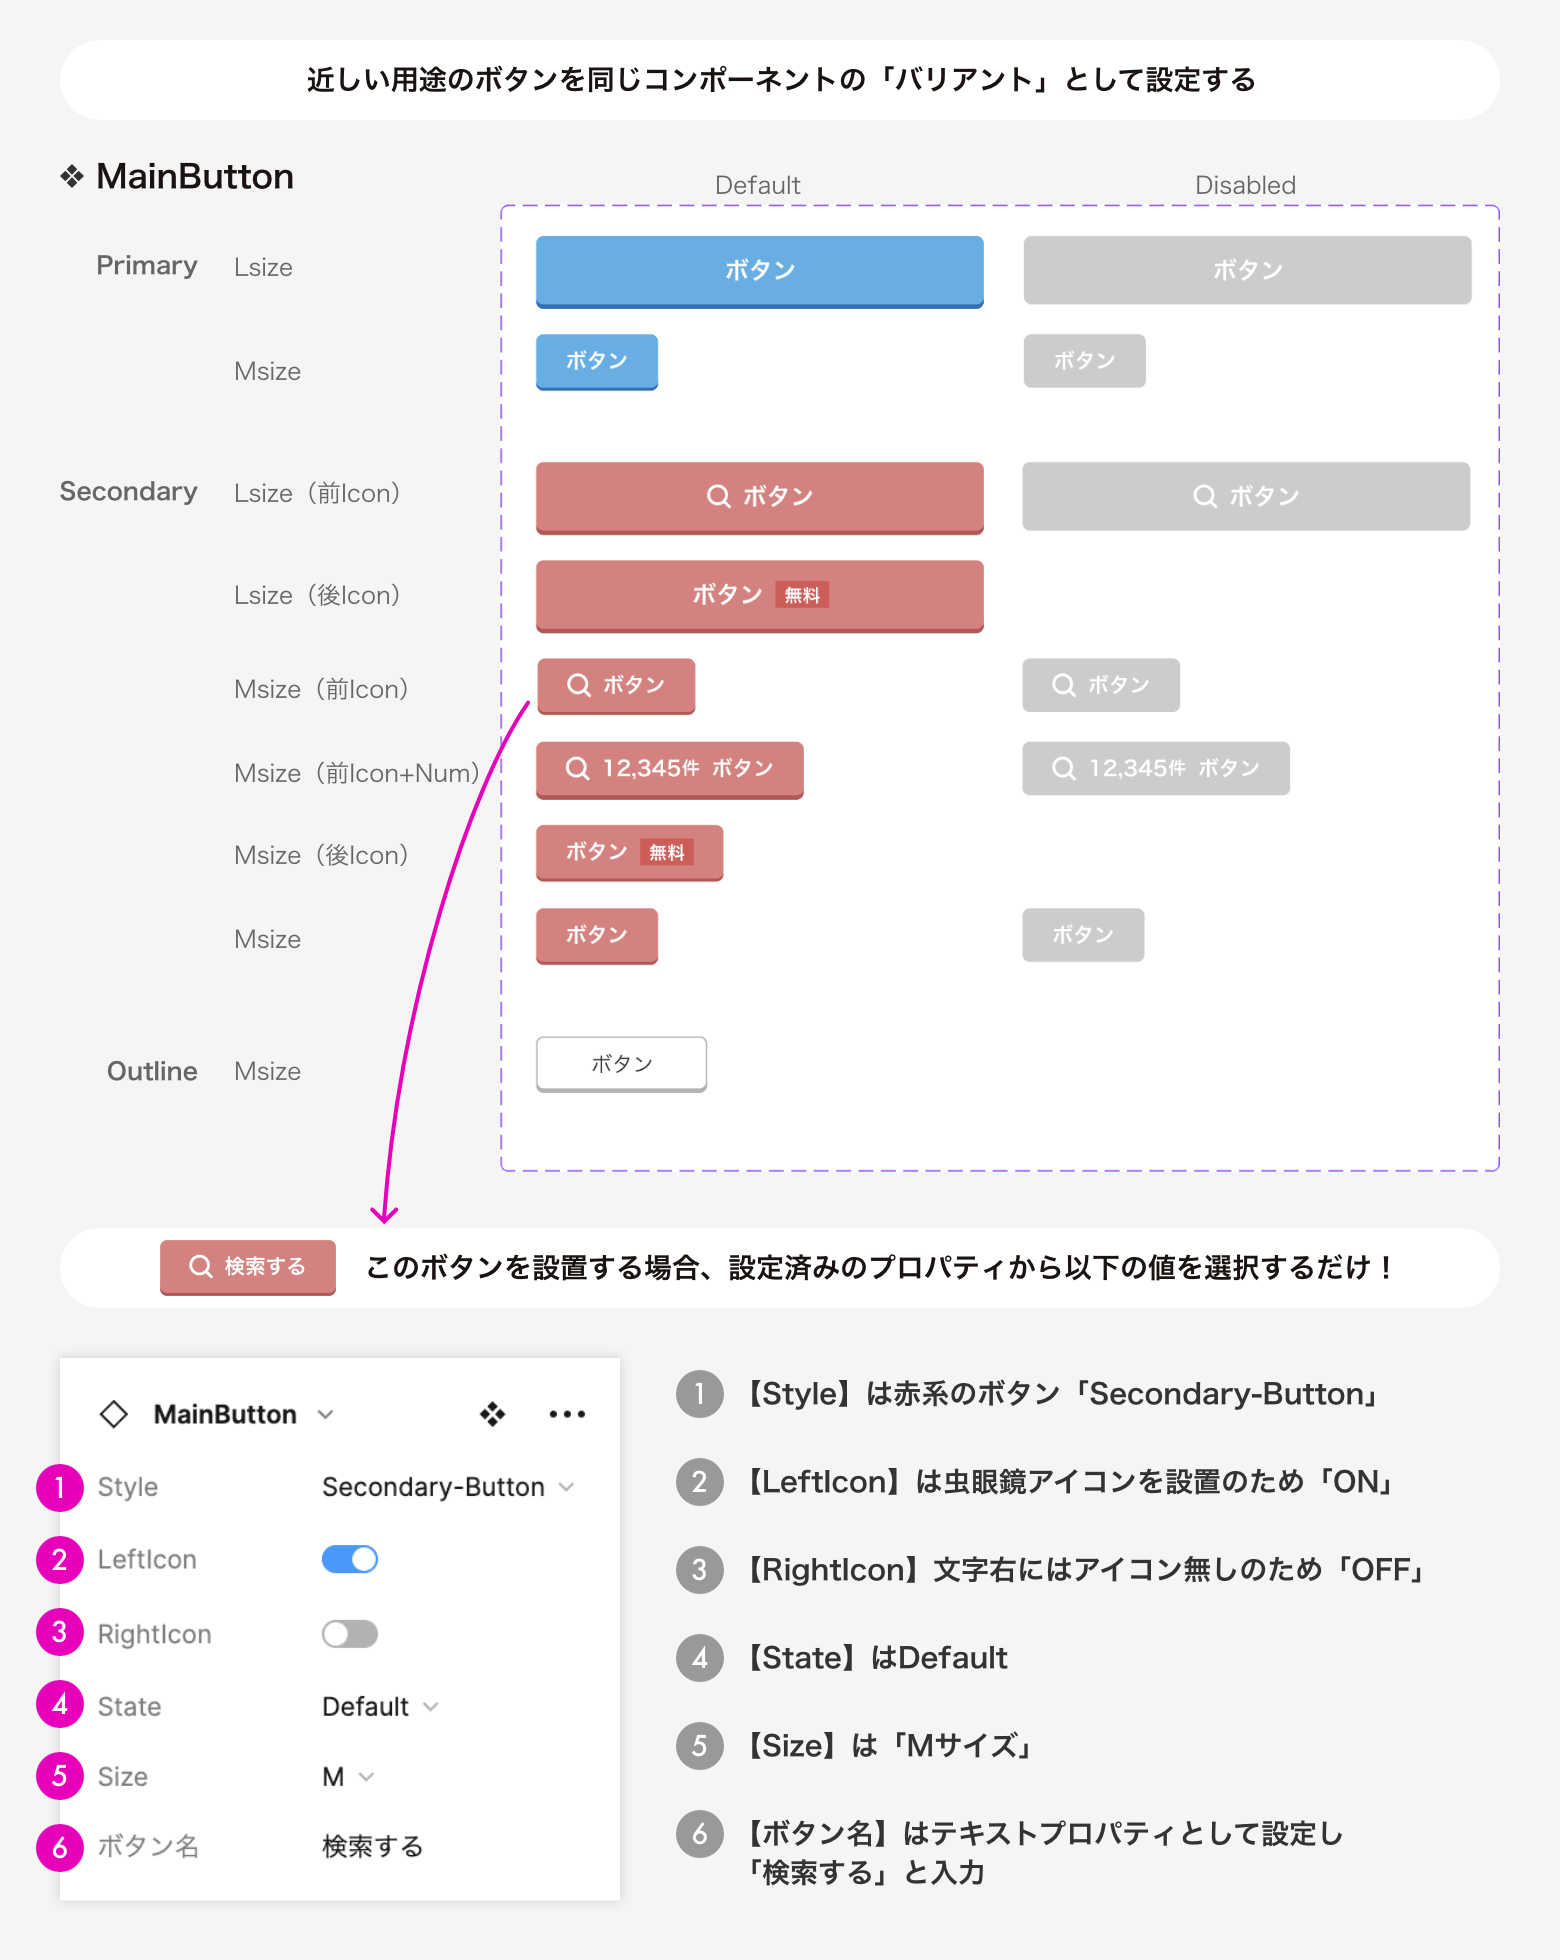
Task: Click the 無料 badge on the Lsize 後Icon button
Action: pos(802,595)
